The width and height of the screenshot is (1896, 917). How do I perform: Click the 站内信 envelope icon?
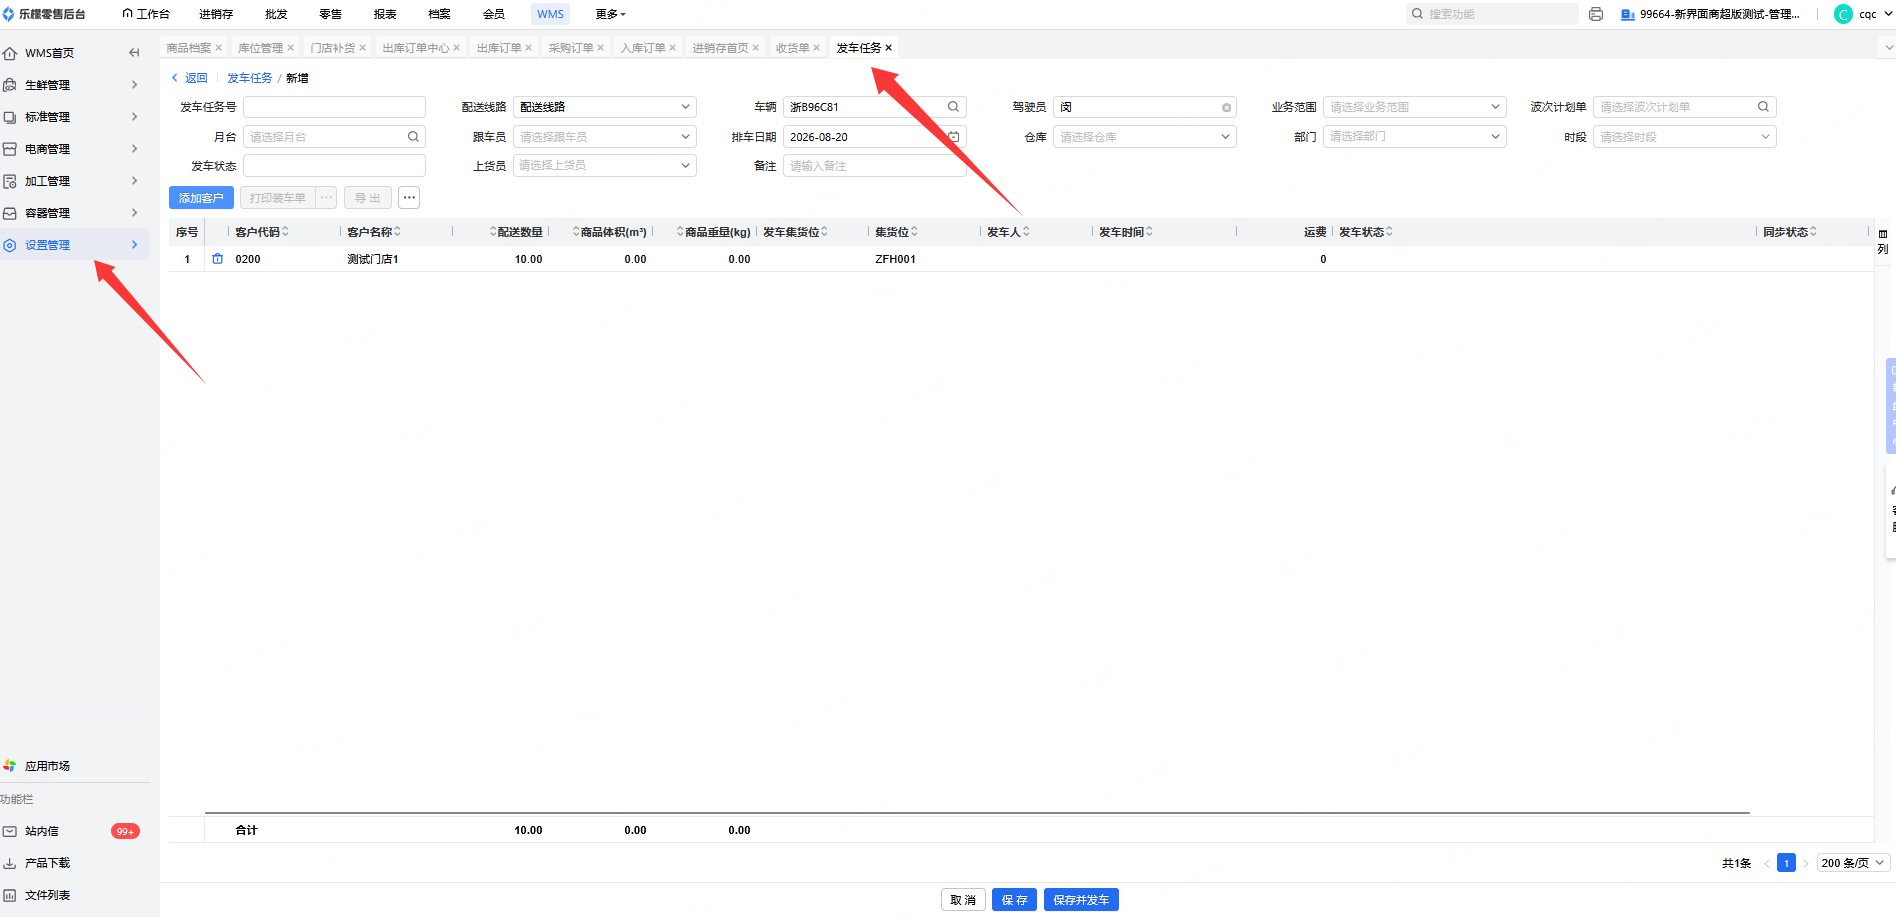[x=10, y=831]
